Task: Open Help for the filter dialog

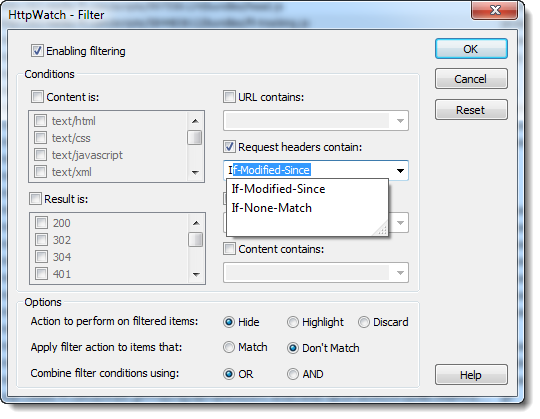Action: (471, 375)
